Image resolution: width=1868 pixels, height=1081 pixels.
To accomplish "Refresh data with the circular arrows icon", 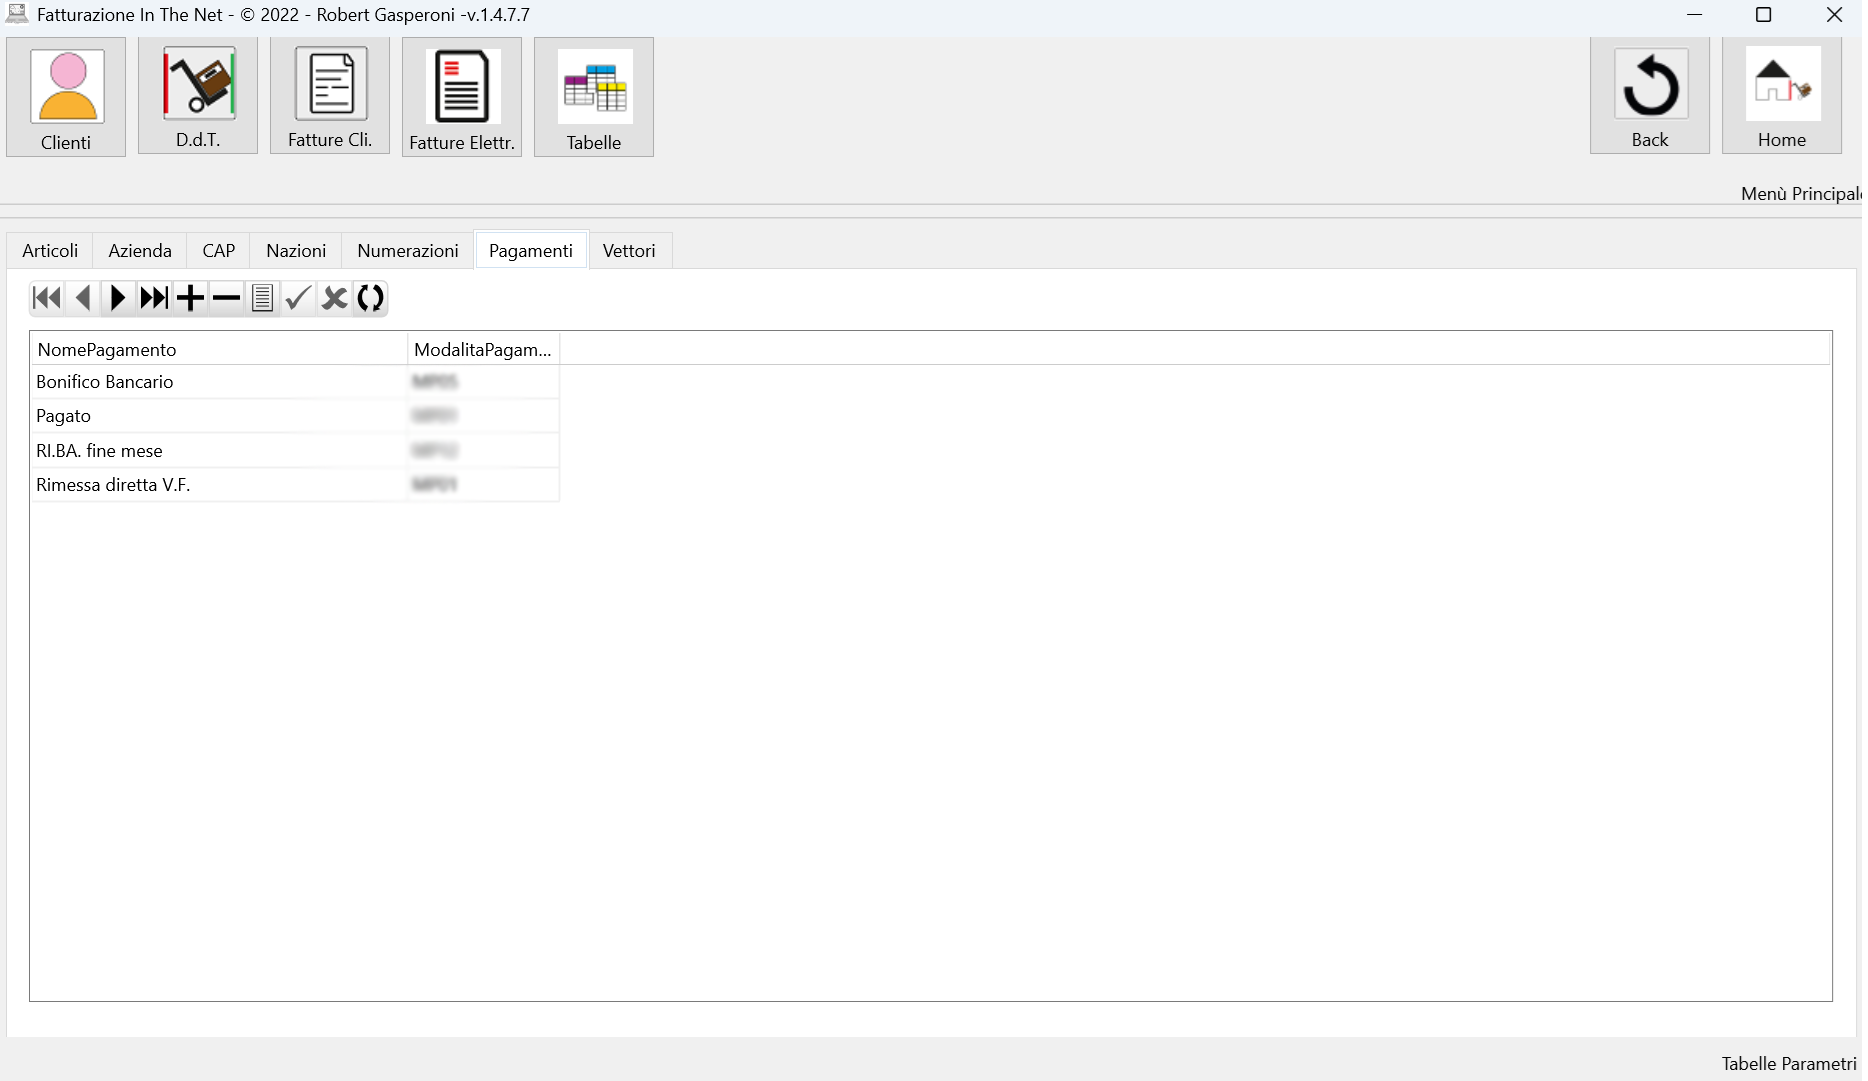I will tap(370, 298).
